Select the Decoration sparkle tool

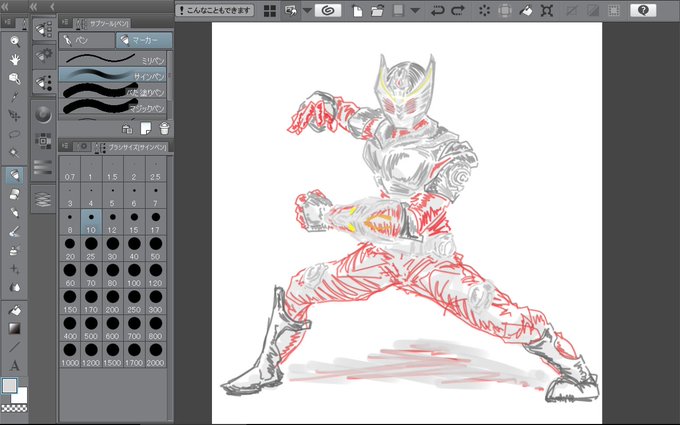click(x=15, y=269)
